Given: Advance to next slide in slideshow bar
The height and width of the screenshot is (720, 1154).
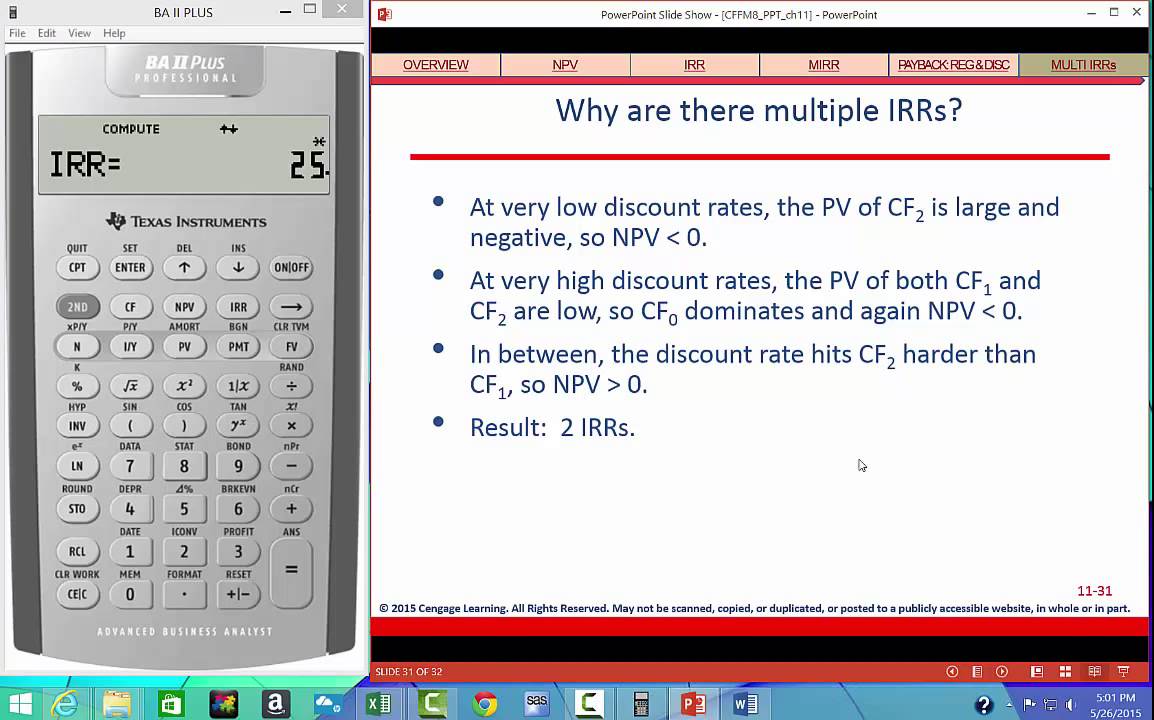Looking at the screenshot, I should click(1002, 671).
